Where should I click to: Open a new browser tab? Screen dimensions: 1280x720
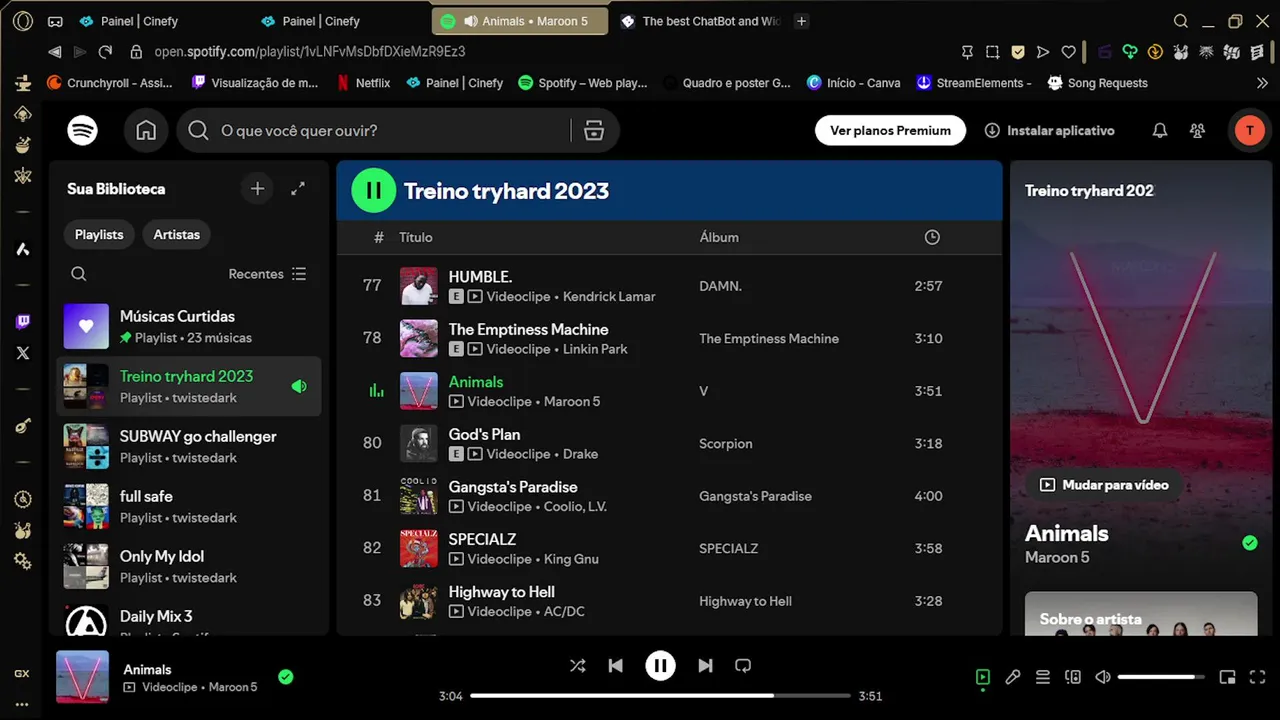(801, 21)
